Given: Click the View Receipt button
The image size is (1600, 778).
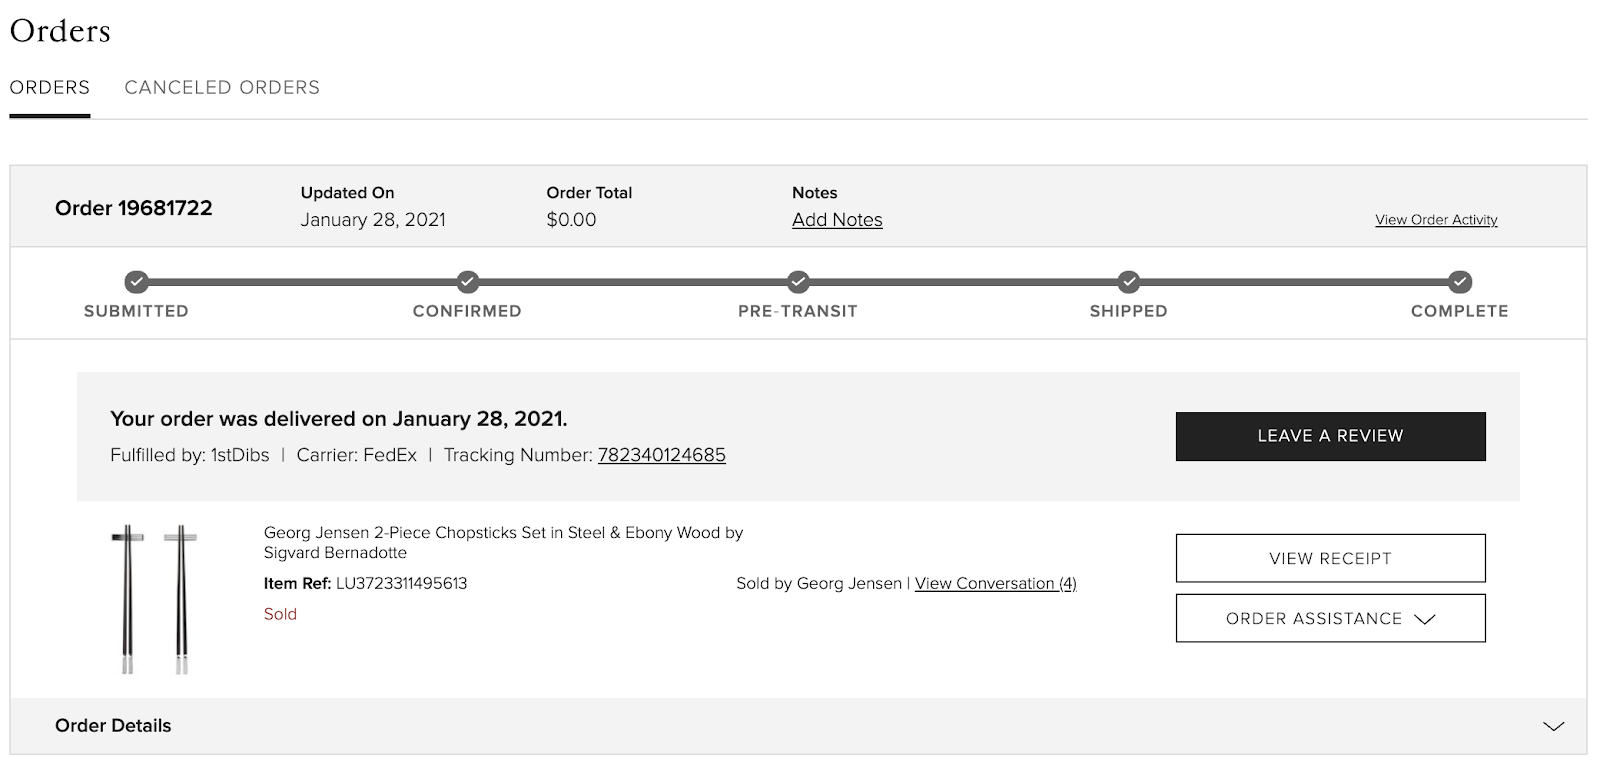Looking at the screenshot, I should [1330, 558].
